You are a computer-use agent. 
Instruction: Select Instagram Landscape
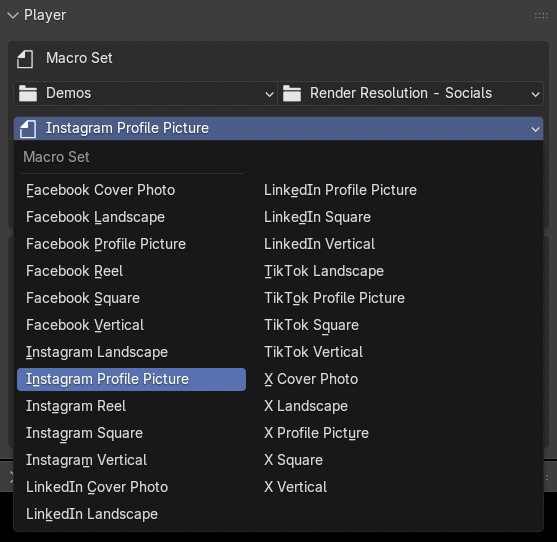pos(131,352)
